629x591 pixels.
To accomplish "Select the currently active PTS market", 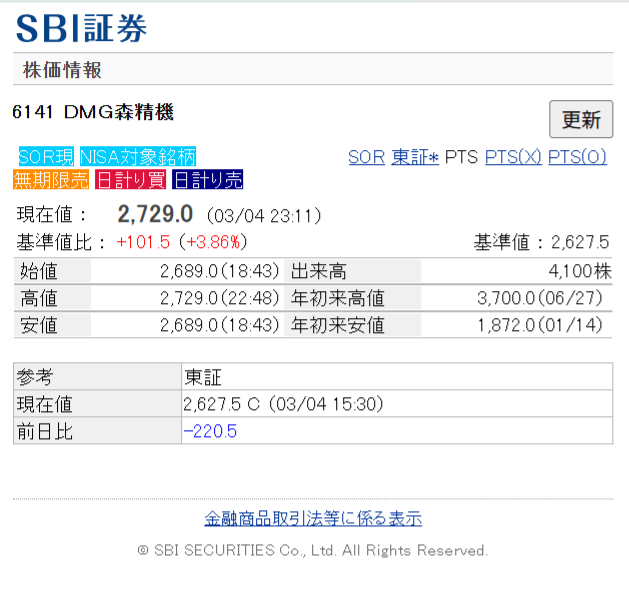I will click(x=461, y=157).
